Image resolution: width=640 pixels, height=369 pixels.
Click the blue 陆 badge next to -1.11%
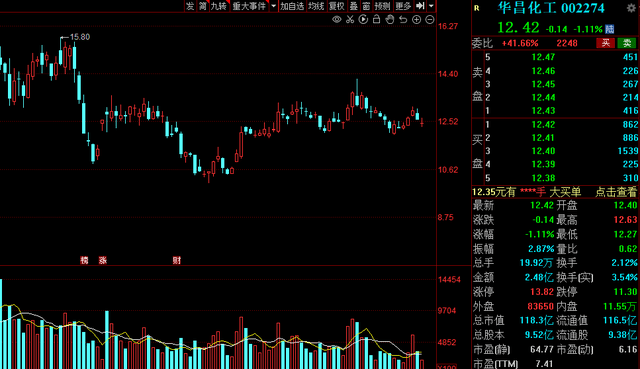coord(610,29)
